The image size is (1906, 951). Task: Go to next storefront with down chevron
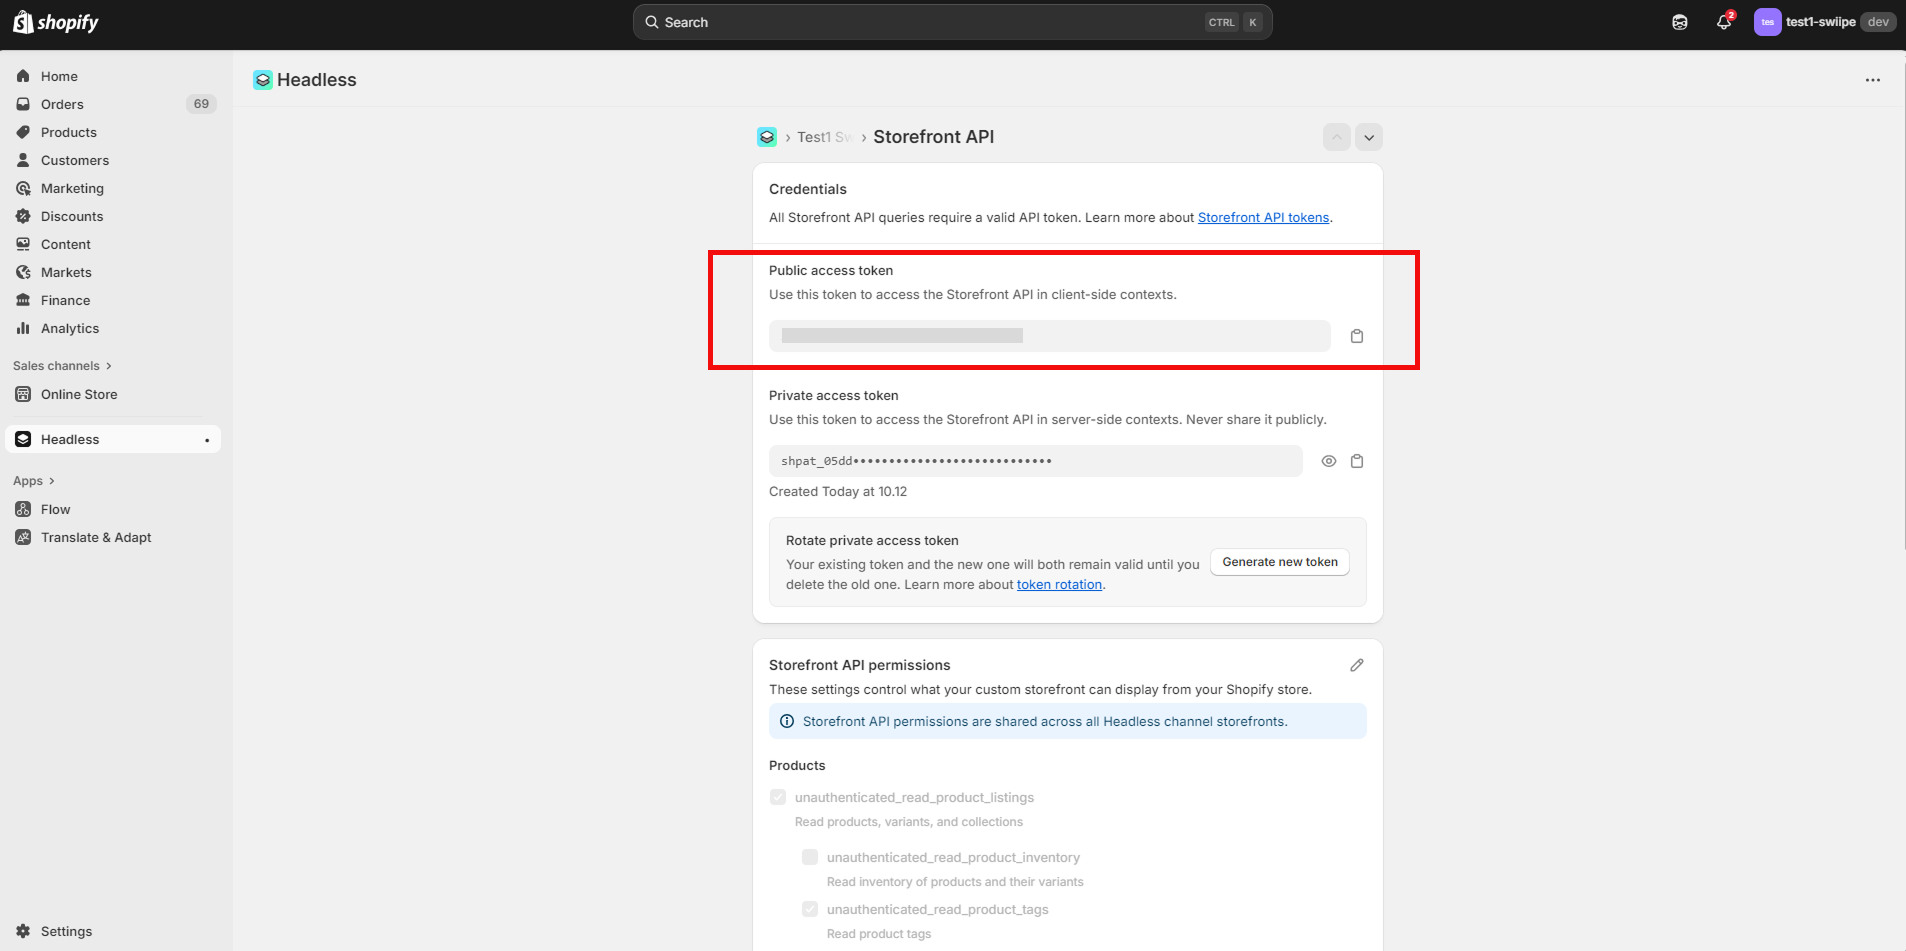pyautogui.click(x=1369, y=137)
